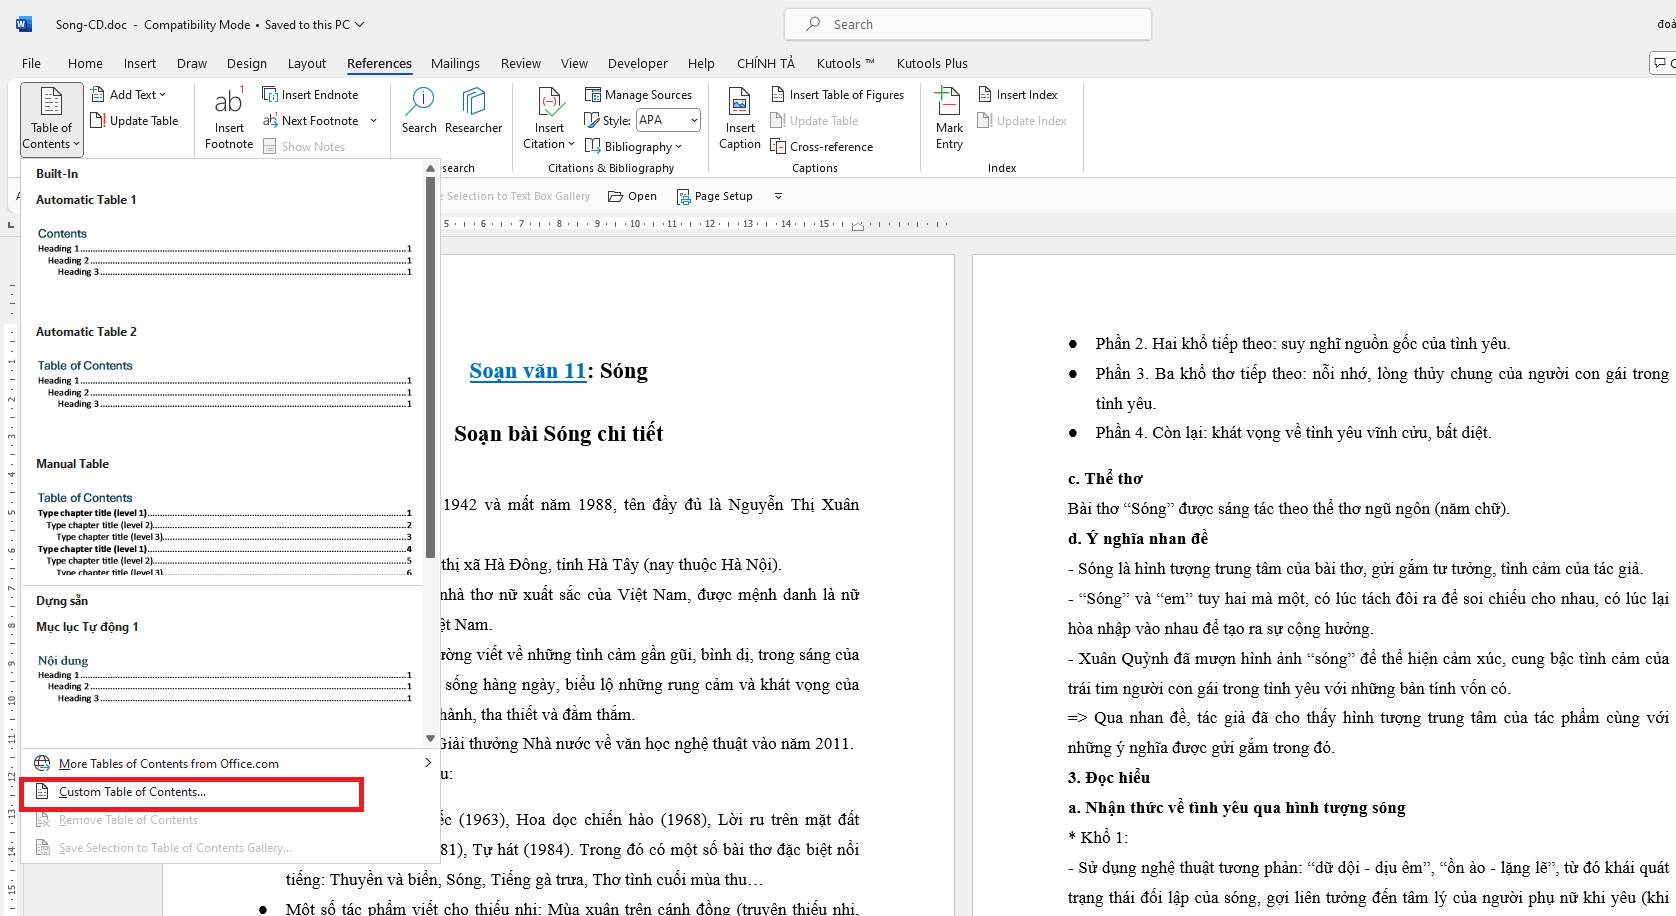The image size is (1676, 916).
Task: Open the quick toolbar customize dropdown arrow
Action: pos(778,196)
